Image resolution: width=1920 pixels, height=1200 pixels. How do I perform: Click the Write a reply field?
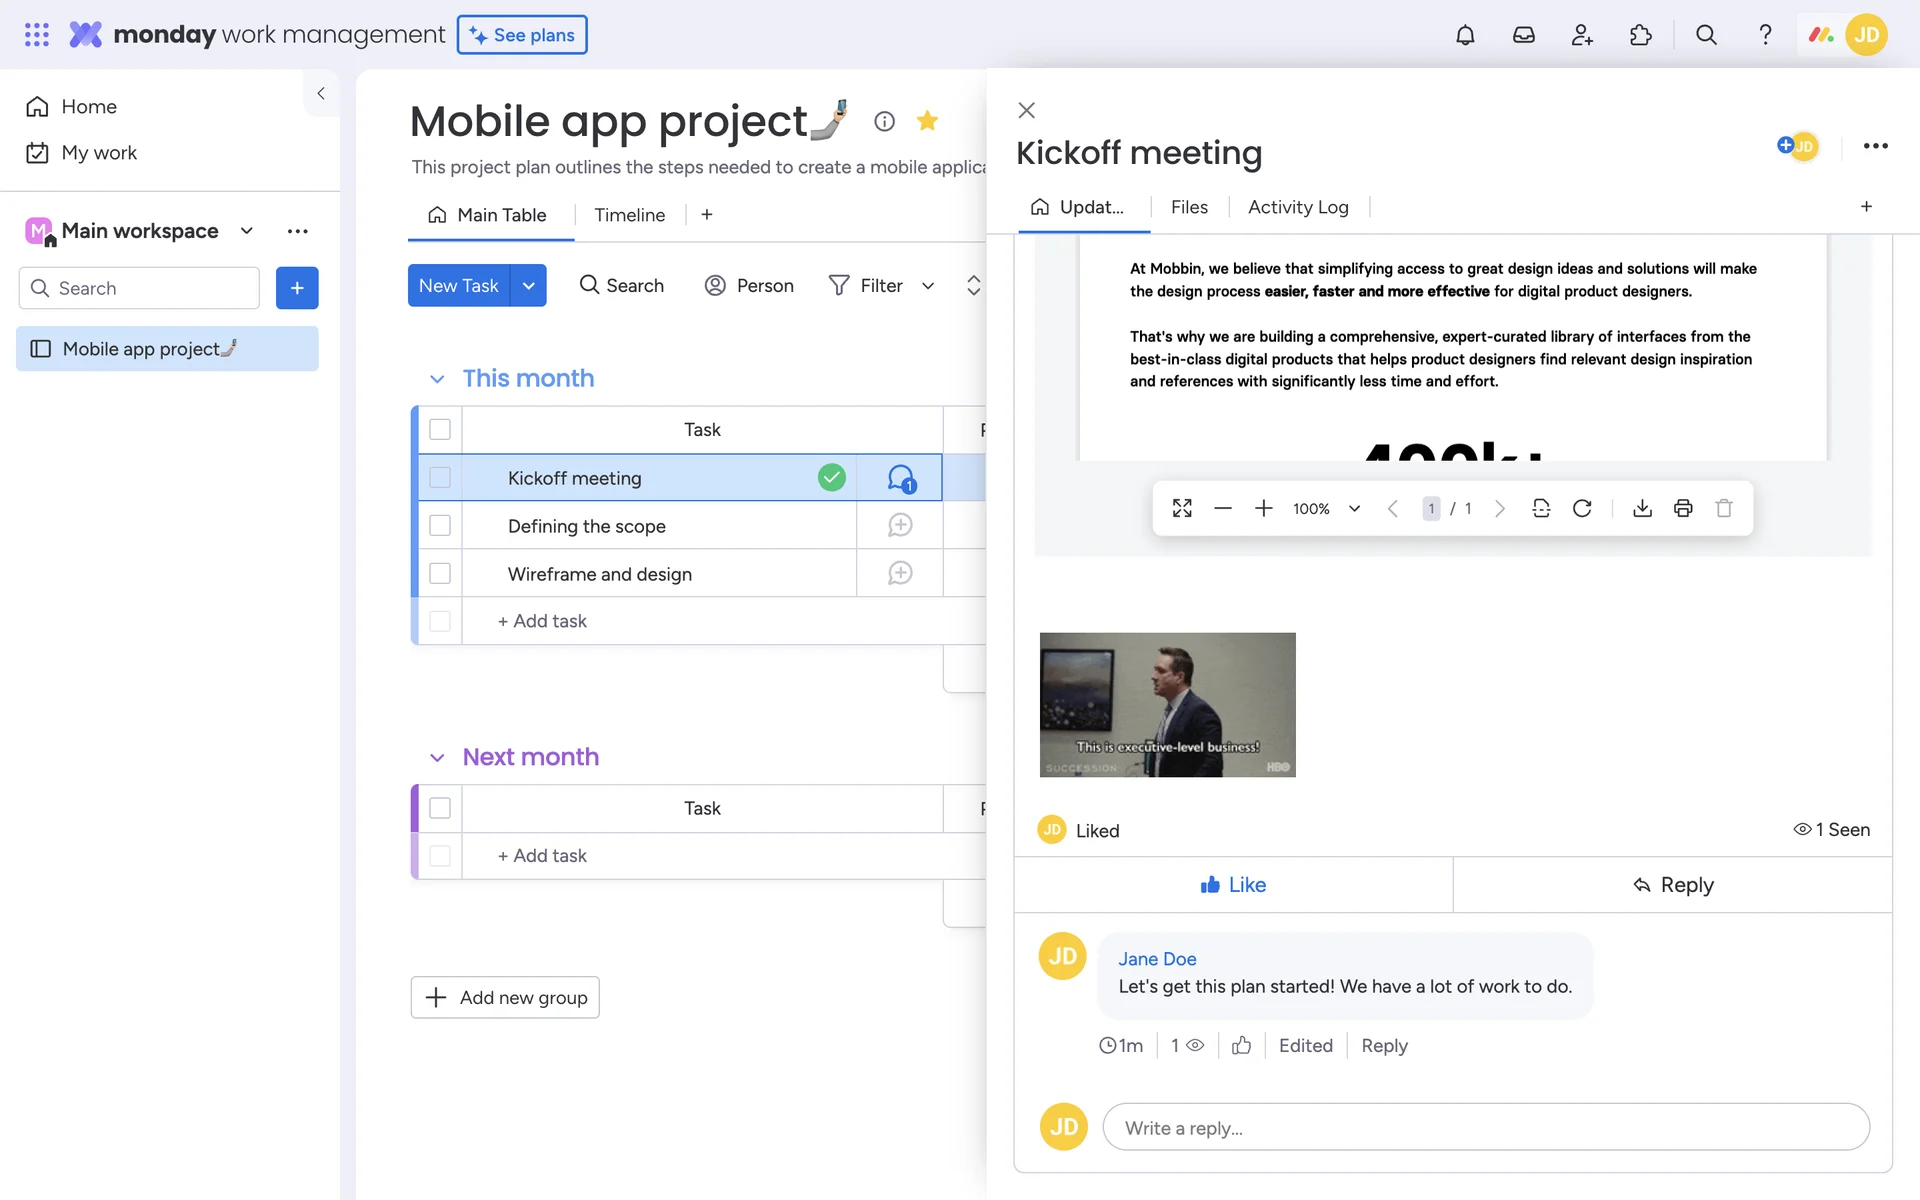click(x=1485, y=1127)
